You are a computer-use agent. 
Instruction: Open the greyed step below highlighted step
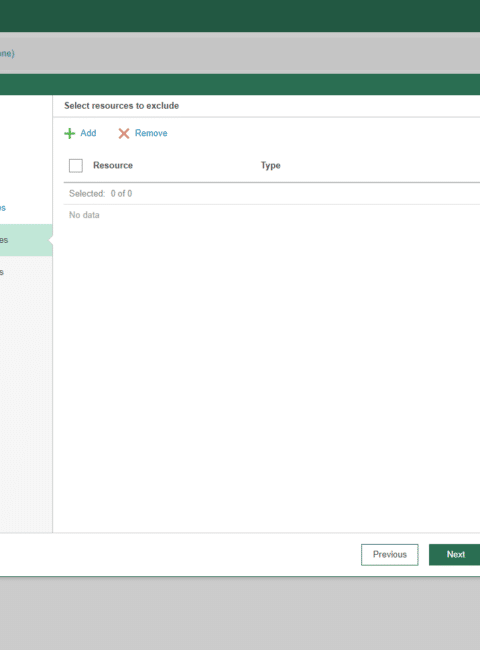click(2, 272)
